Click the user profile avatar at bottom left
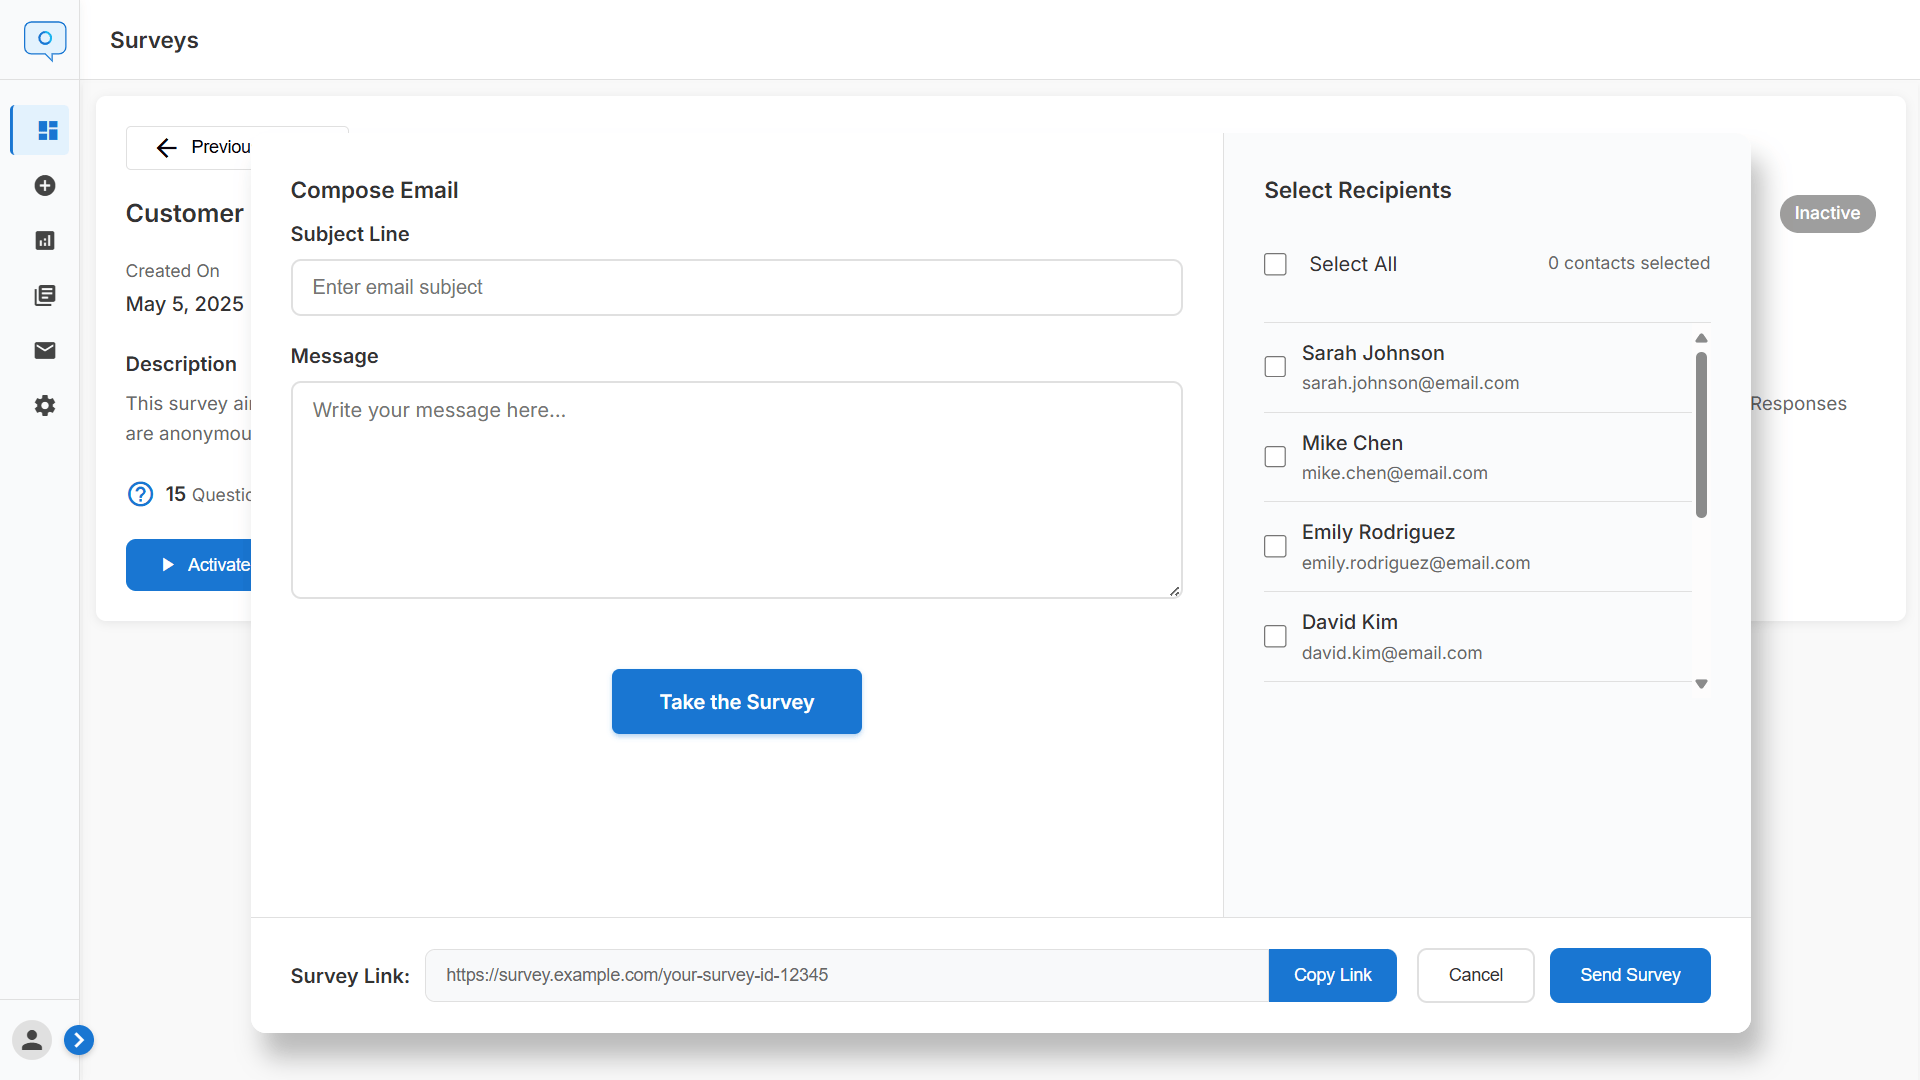 (x=31, y=1040)
